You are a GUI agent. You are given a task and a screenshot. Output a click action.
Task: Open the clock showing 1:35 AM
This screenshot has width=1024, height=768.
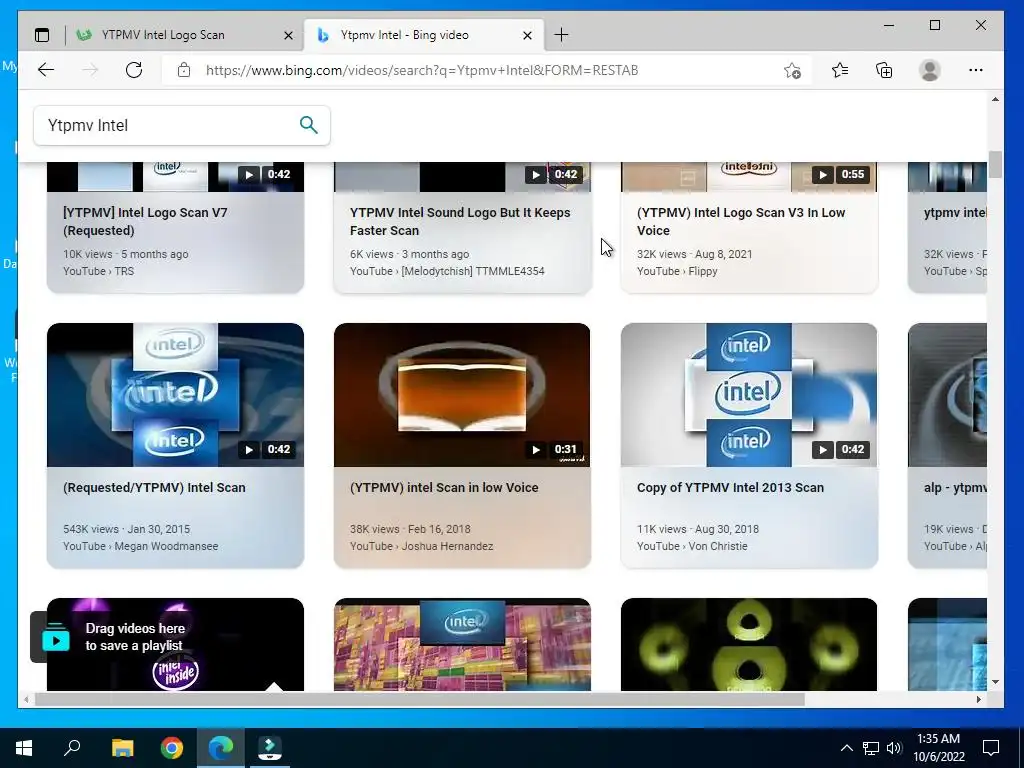(938, 748)
